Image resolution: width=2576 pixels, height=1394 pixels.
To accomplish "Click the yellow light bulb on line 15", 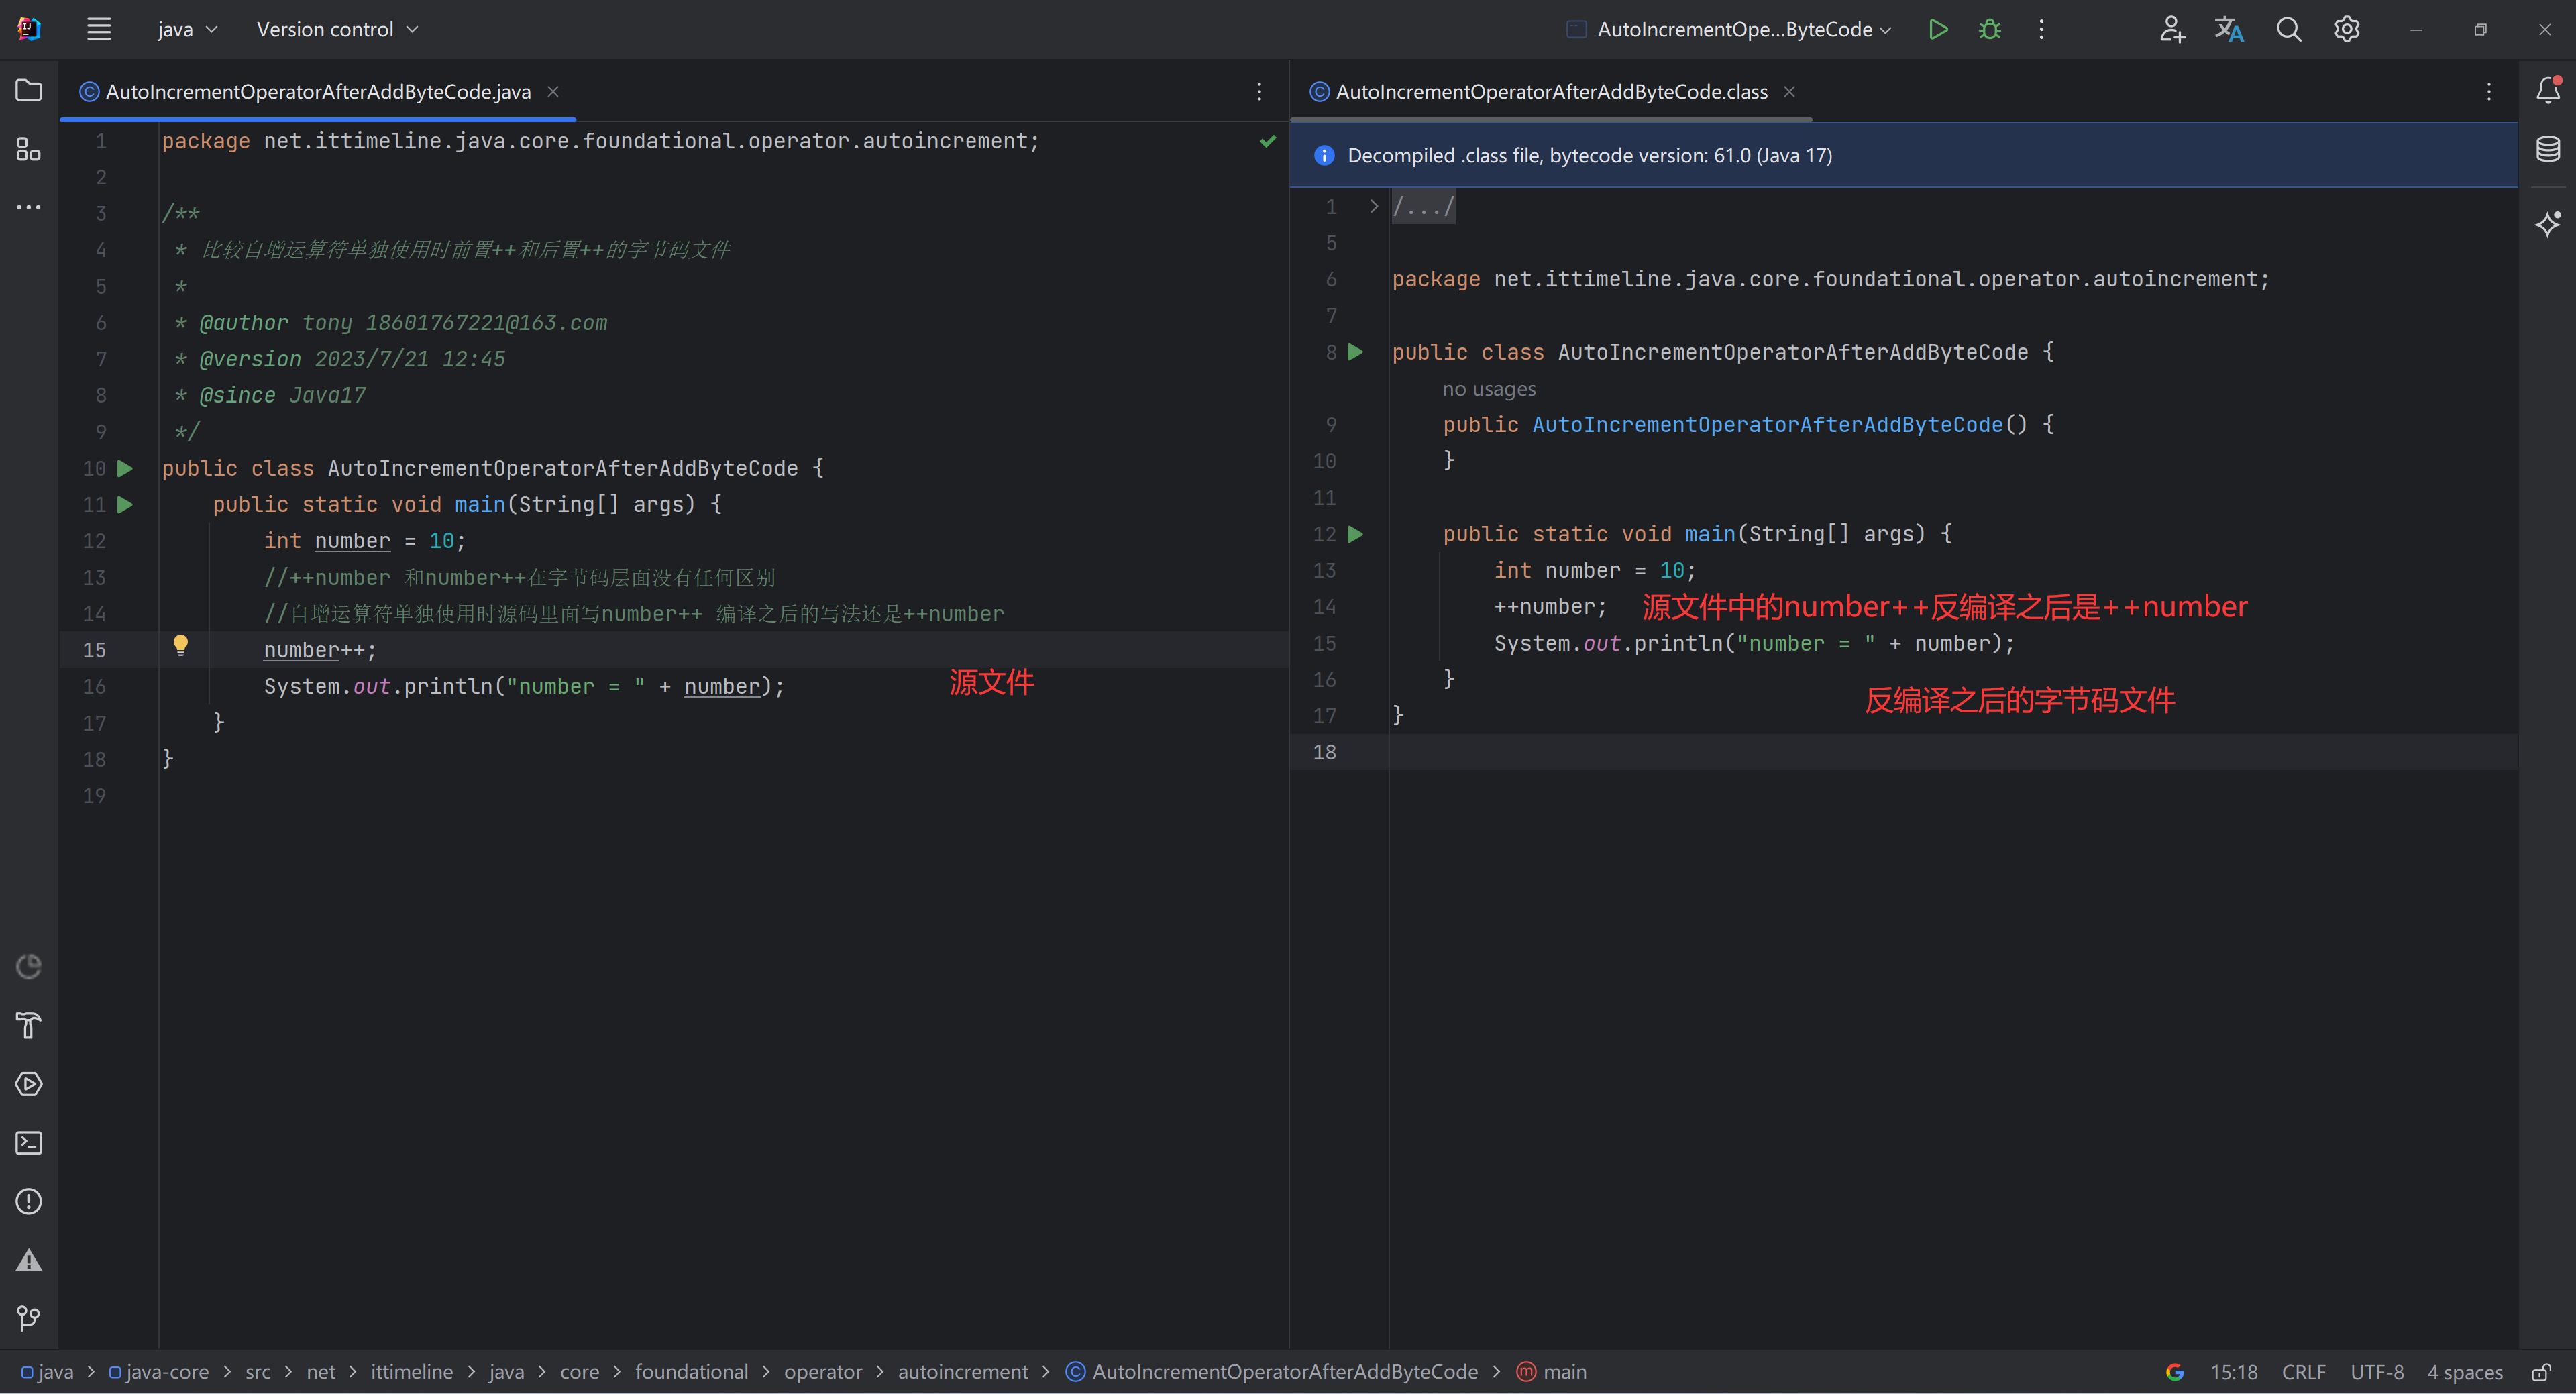I will (180, 645).
